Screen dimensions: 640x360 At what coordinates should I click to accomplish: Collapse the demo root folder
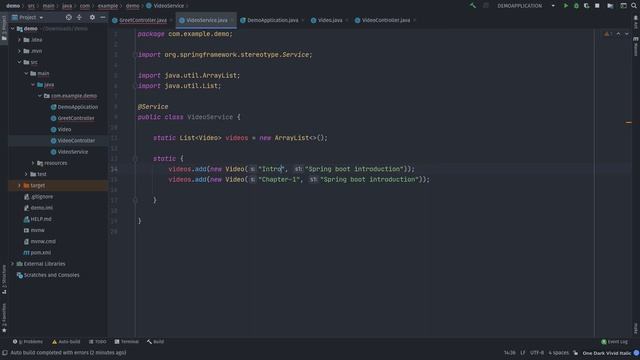coord(13,29)
